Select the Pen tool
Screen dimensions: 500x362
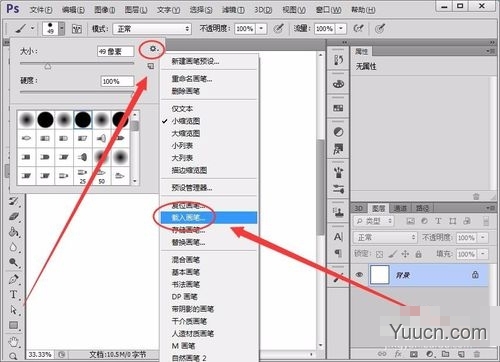coord(14,279)
